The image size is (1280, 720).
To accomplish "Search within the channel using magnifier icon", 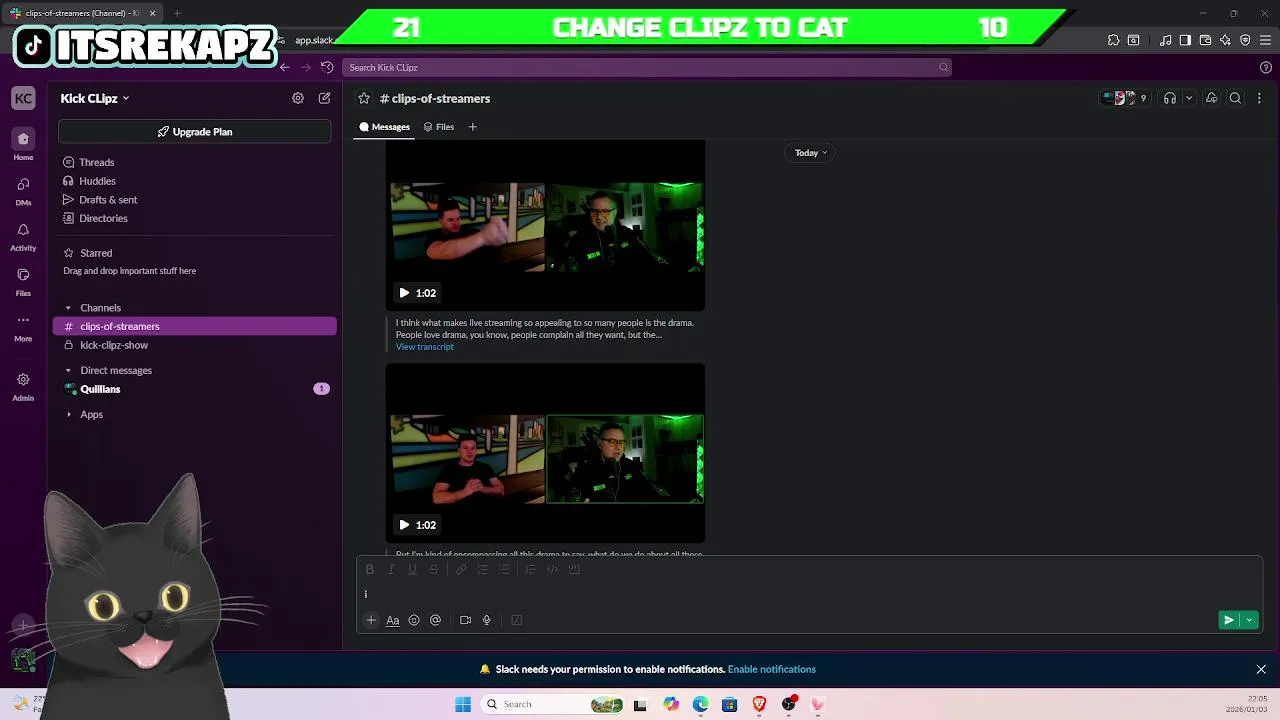I will point(1236,98).
